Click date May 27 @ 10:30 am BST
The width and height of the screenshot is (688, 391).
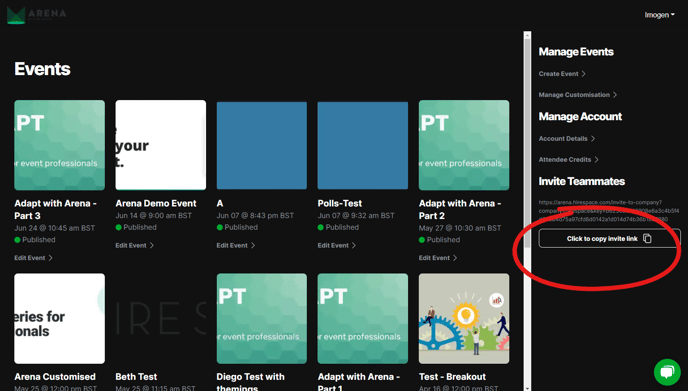[459, 228]
